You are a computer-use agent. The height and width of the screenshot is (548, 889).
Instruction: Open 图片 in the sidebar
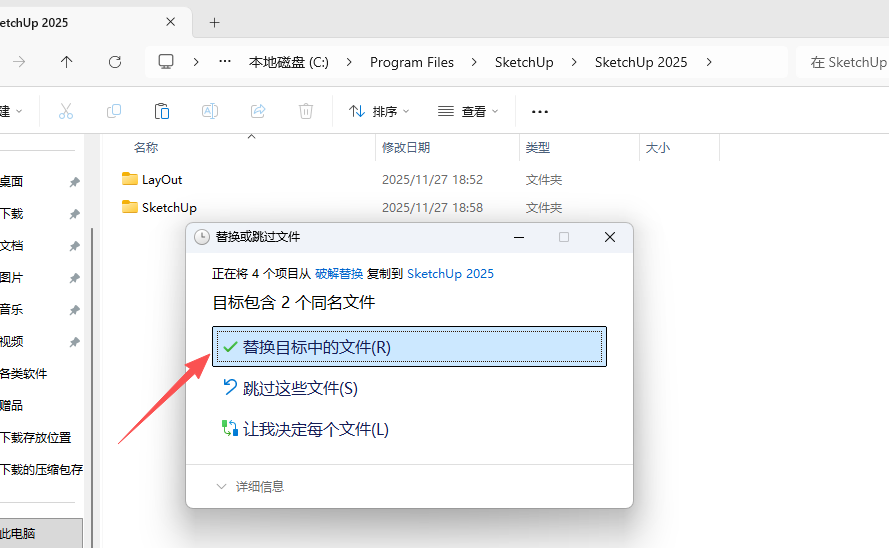[x=11, y=278]
